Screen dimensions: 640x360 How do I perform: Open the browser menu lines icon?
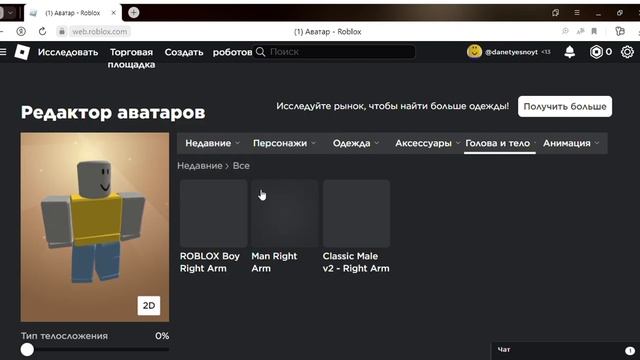(x=577, y=13)
